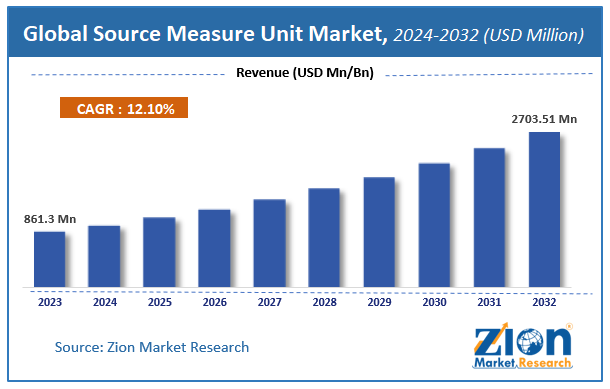Viewport: 610px width, 389px height.
Task: Click the Revenue (USD Mn/Bn) heading
Action: tap(305, 73)
